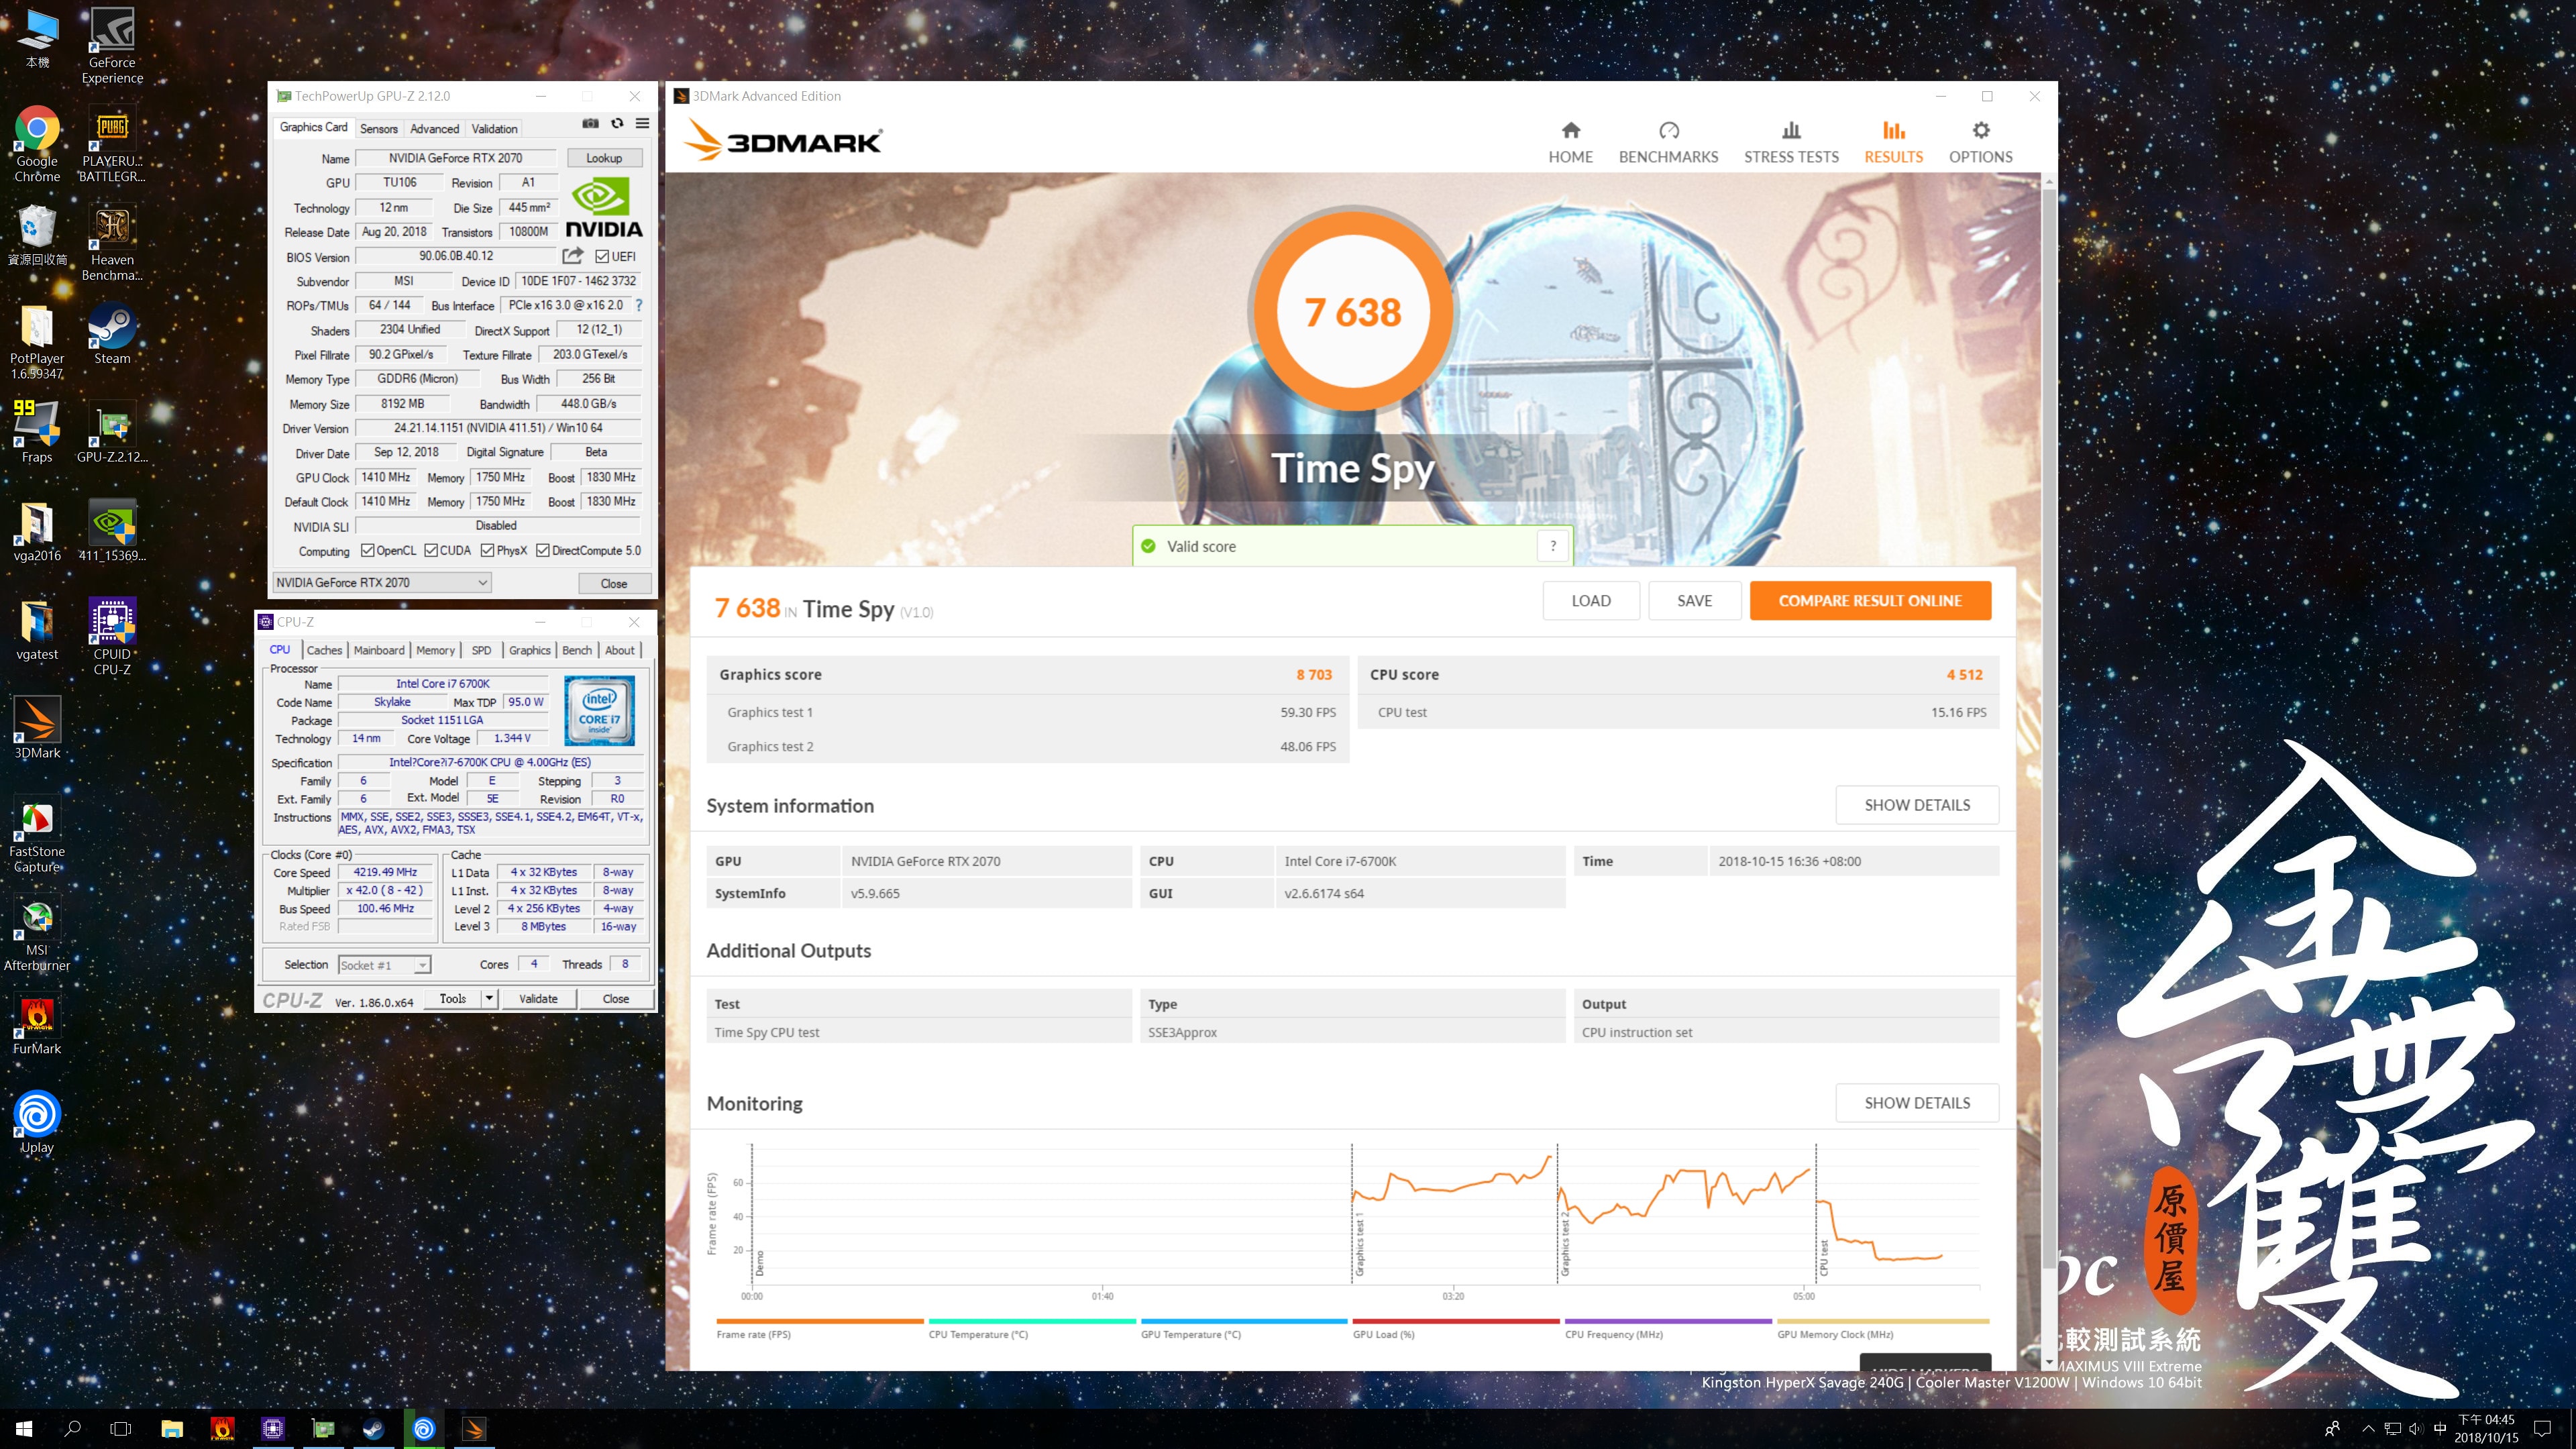The image size is (2576, 1449).
Task: Take GPU-Z screenshot with camera icon
Action: pos(590,124)
